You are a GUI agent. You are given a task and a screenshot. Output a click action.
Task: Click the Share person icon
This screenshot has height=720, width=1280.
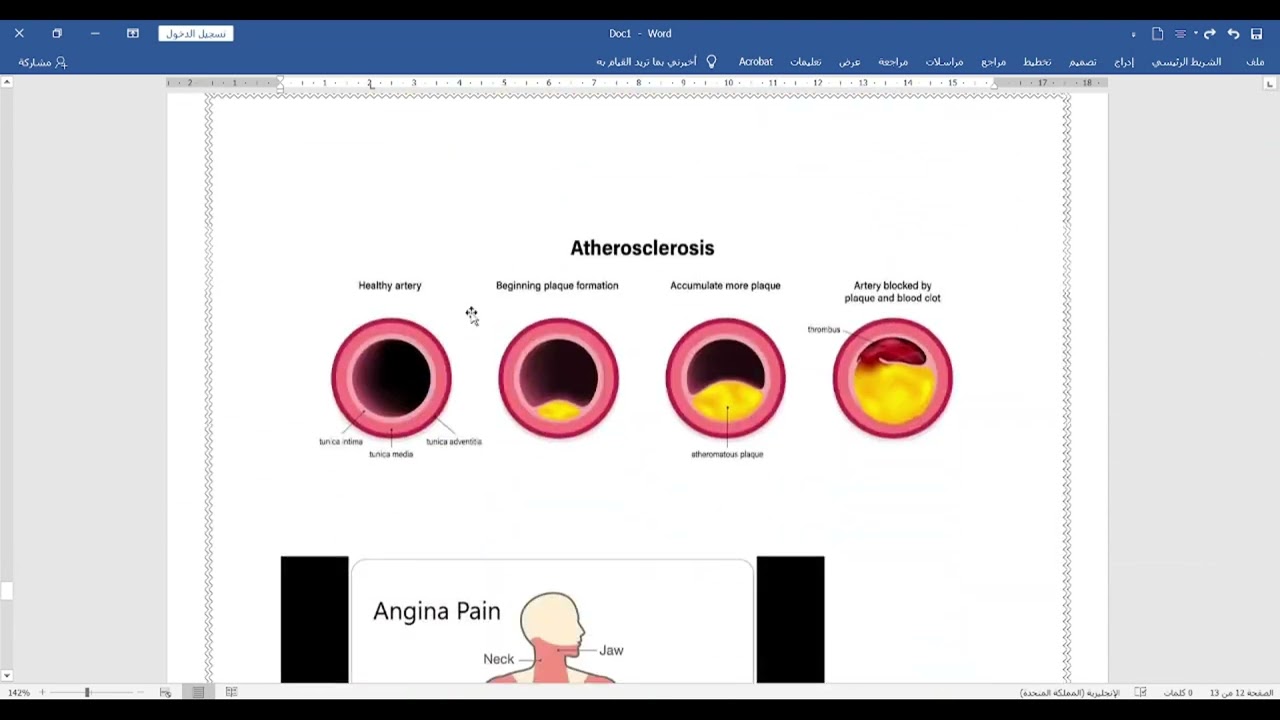click(61, 62)
